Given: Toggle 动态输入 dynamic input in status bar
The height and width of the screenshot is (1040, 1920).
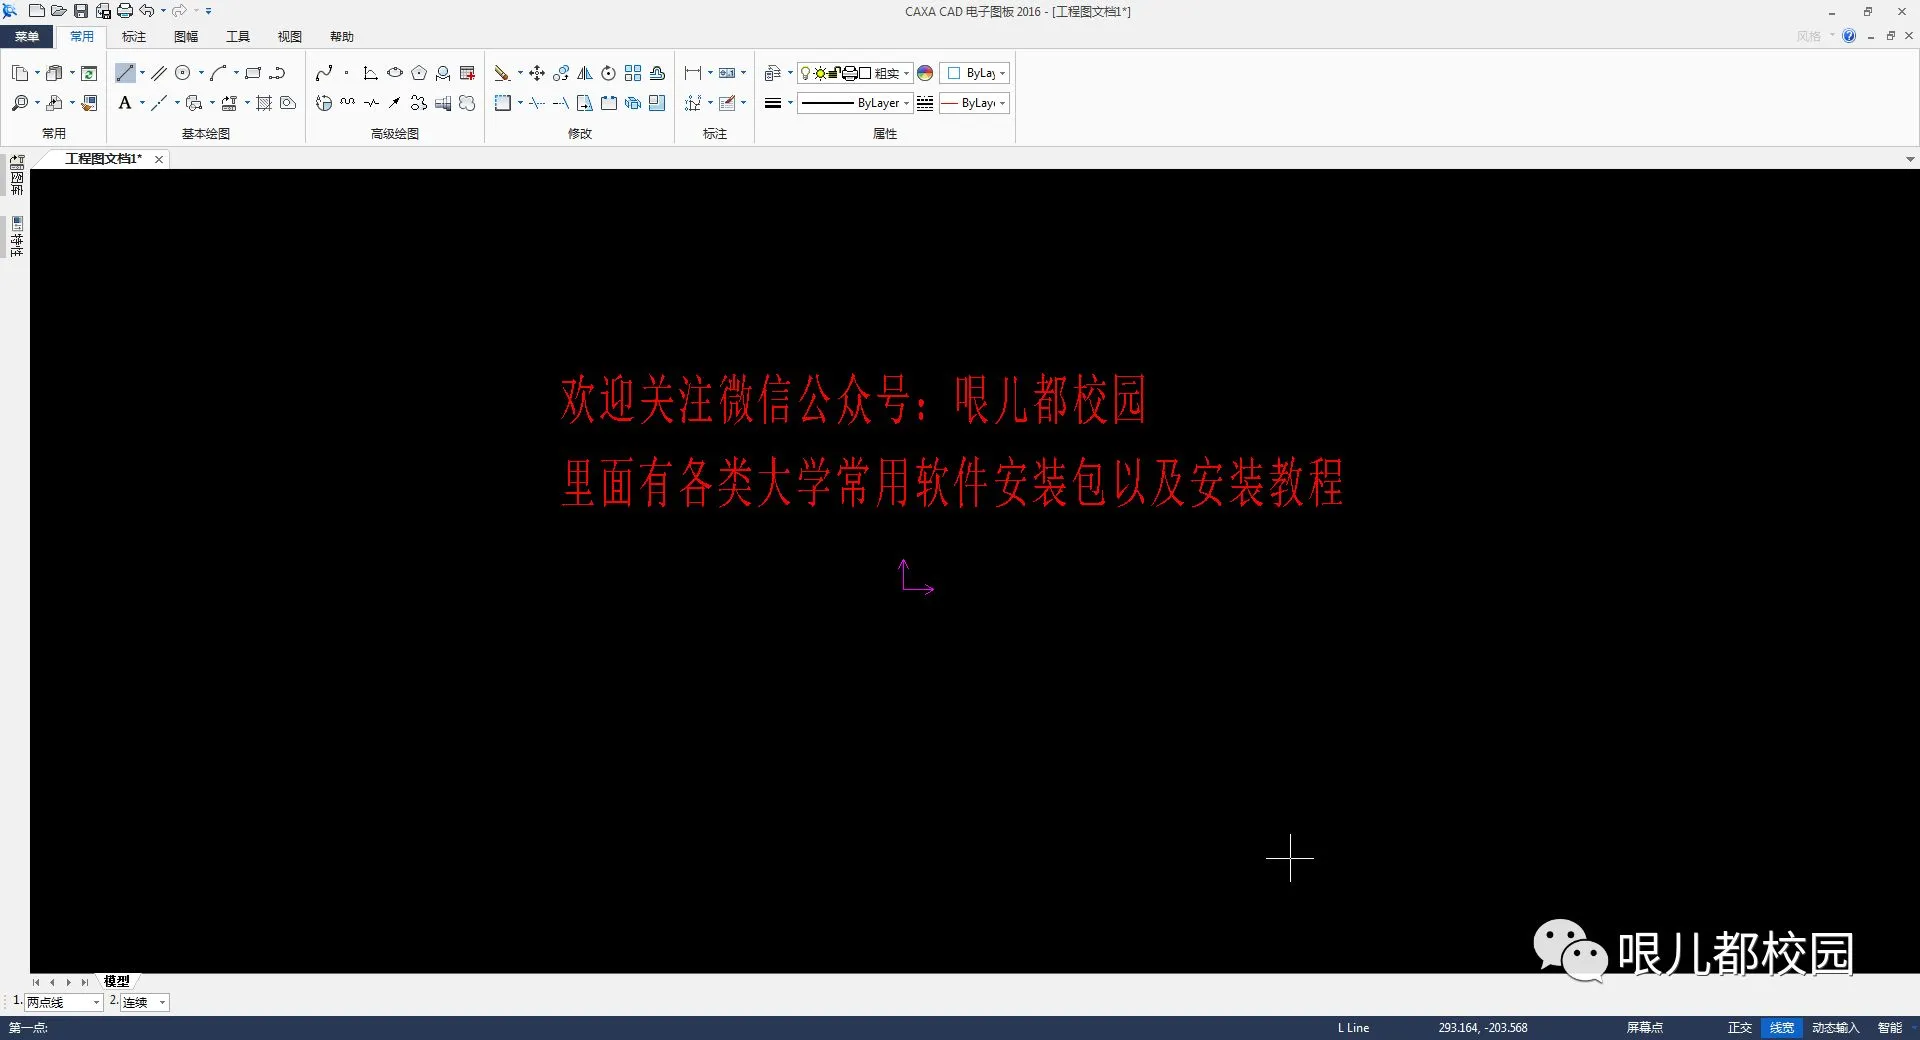Looking at the screenshot, I should pos(1835,1028).
